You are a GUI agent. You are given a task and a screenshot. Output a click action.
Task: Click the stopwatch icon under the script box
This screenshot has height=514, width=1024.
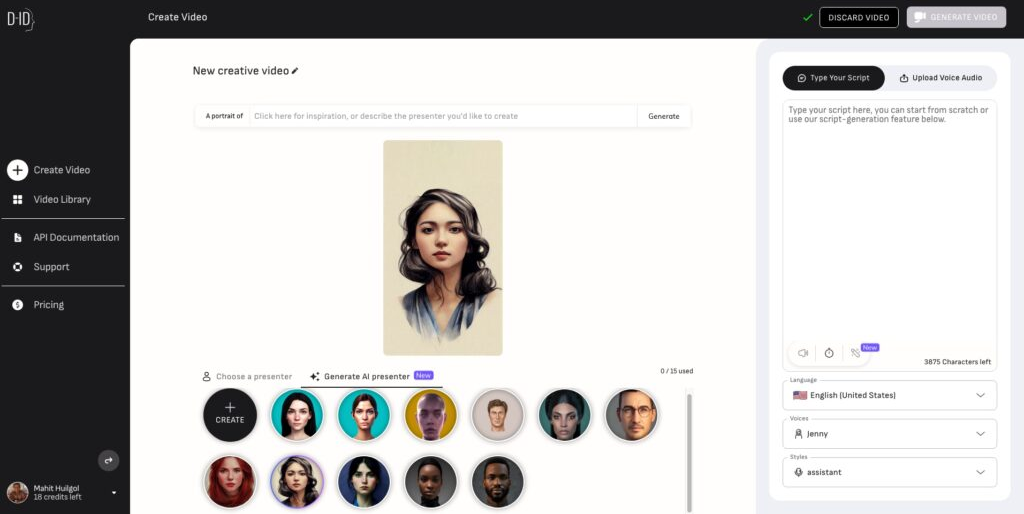point(829,353)
